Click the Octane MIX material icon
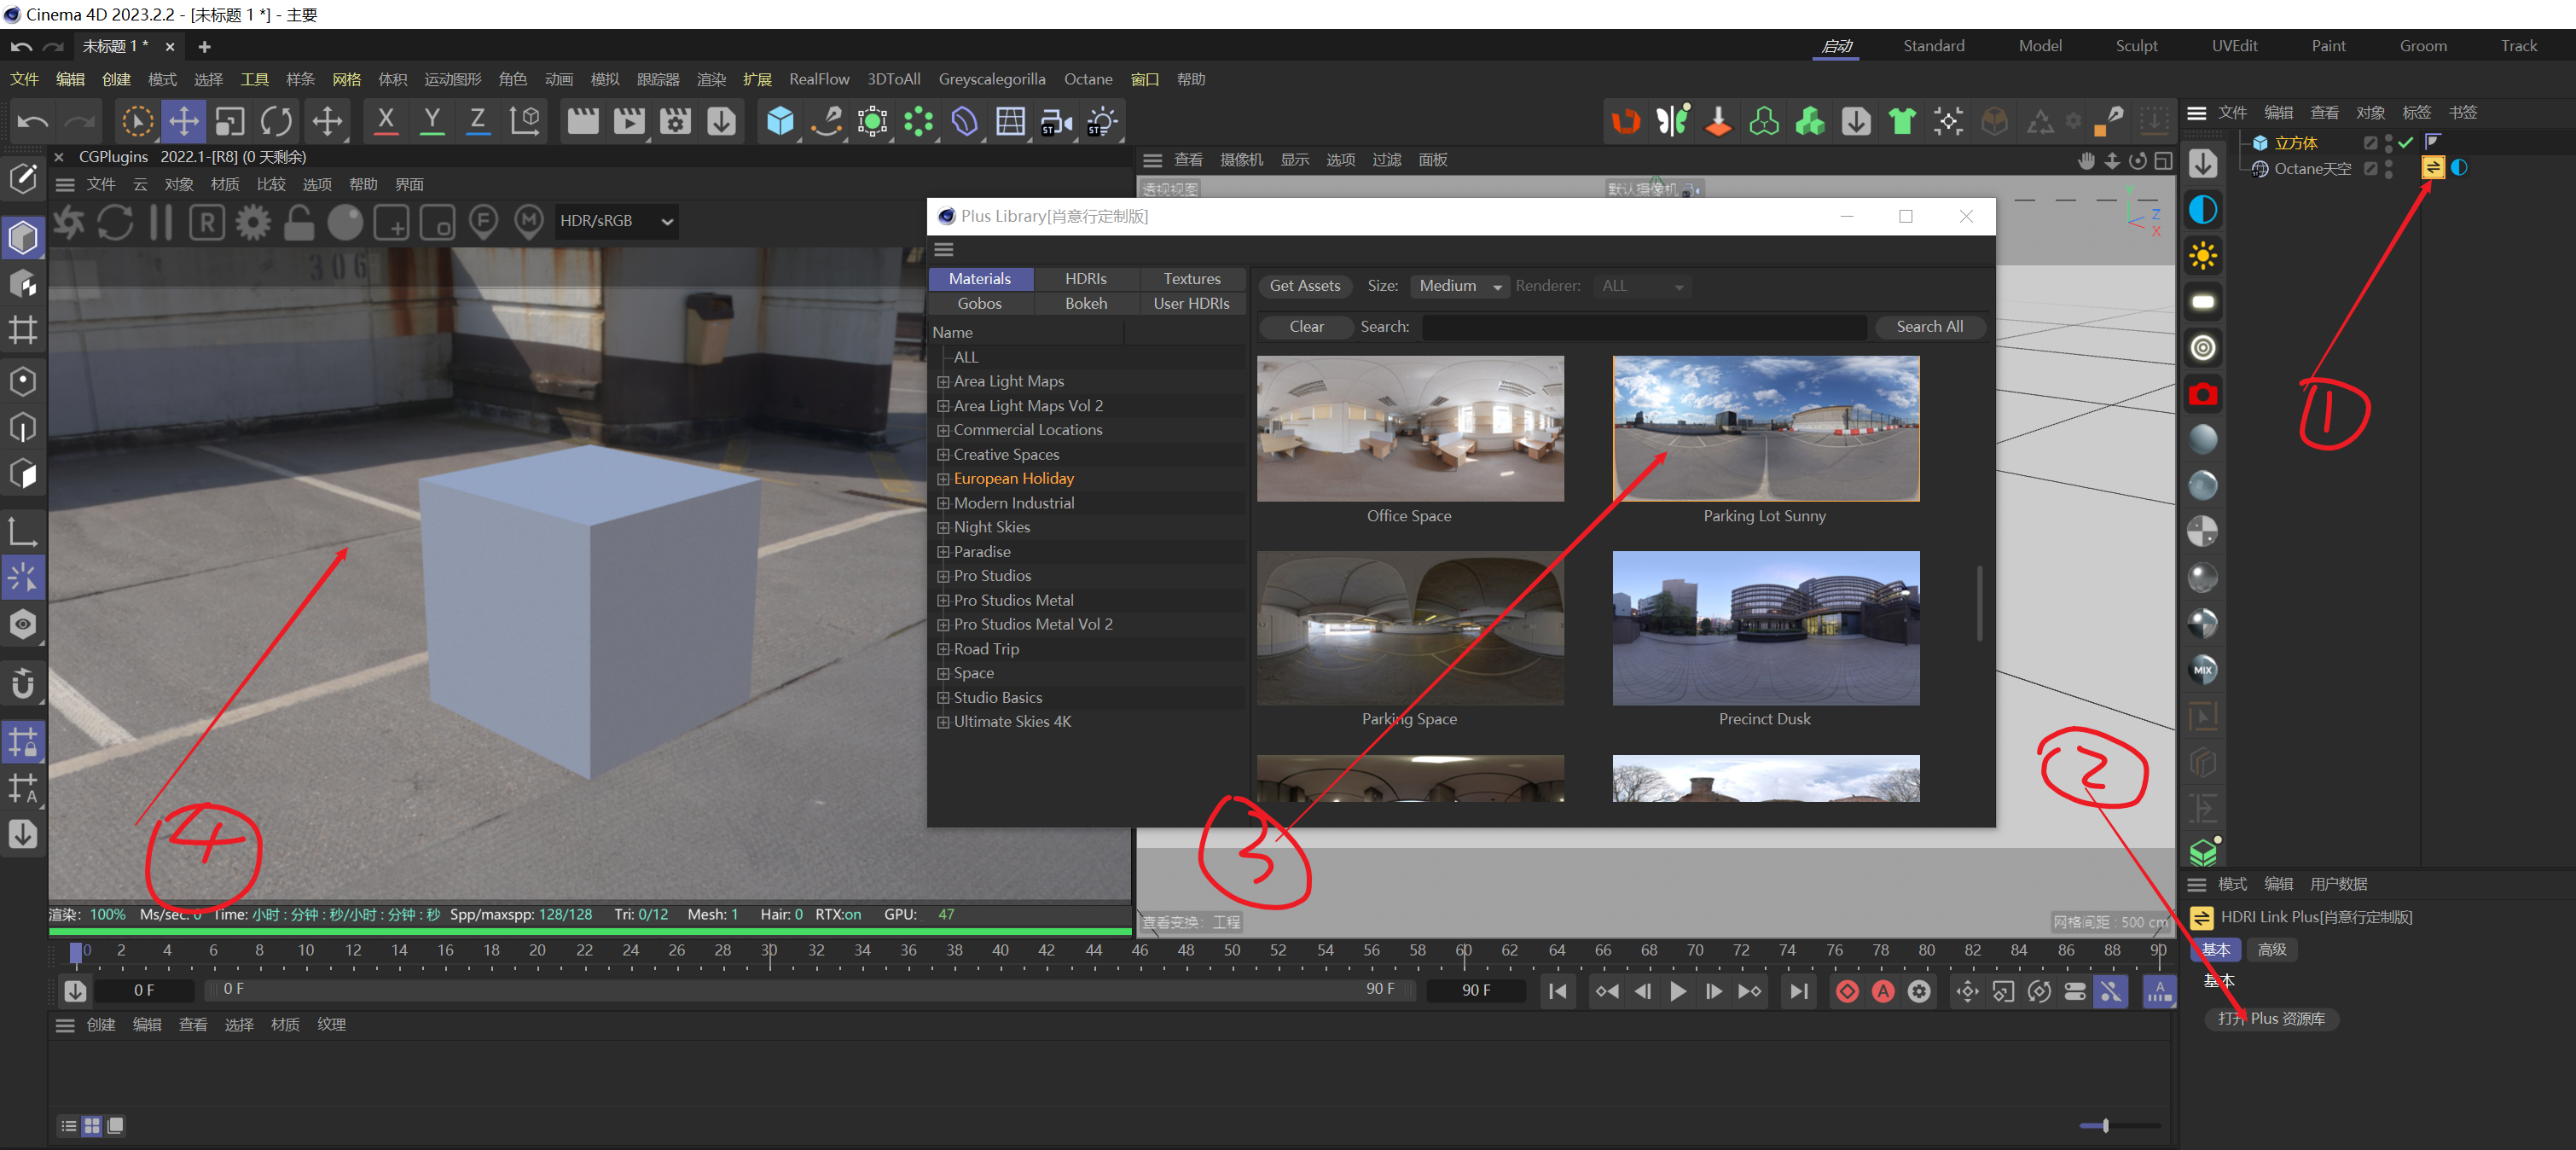The width and height of the screenshot is (2576, 1150). pyautogui.click(x=2203, y=670)
